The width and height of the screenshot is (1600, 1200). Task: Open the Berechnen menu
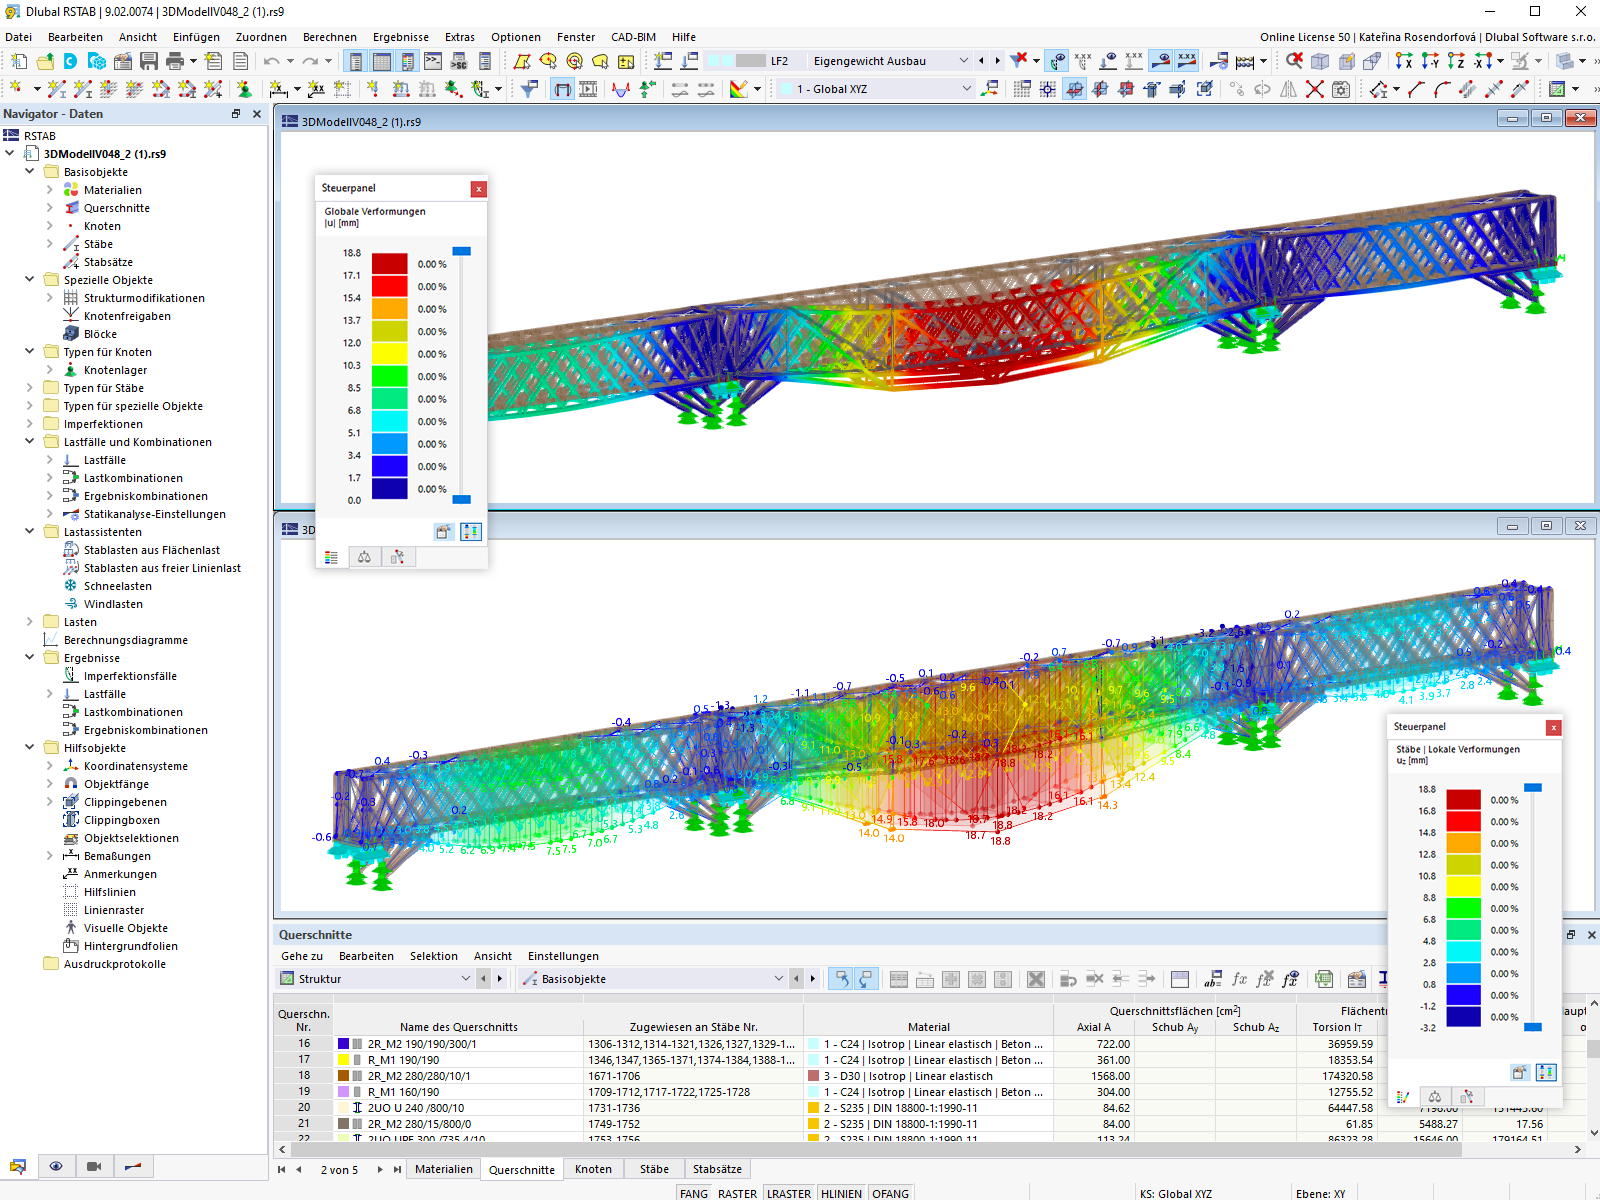pos(330,37)
